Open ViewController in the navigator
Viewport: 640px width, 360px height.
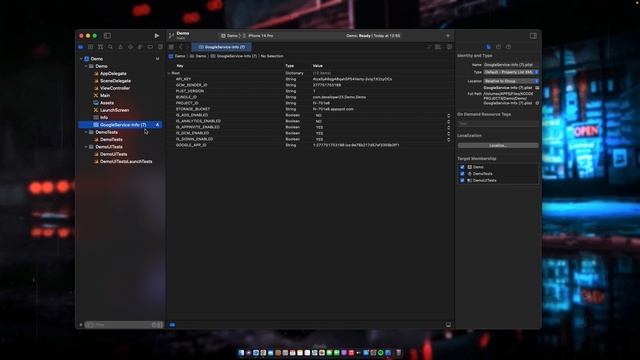(x=115, y=88)
